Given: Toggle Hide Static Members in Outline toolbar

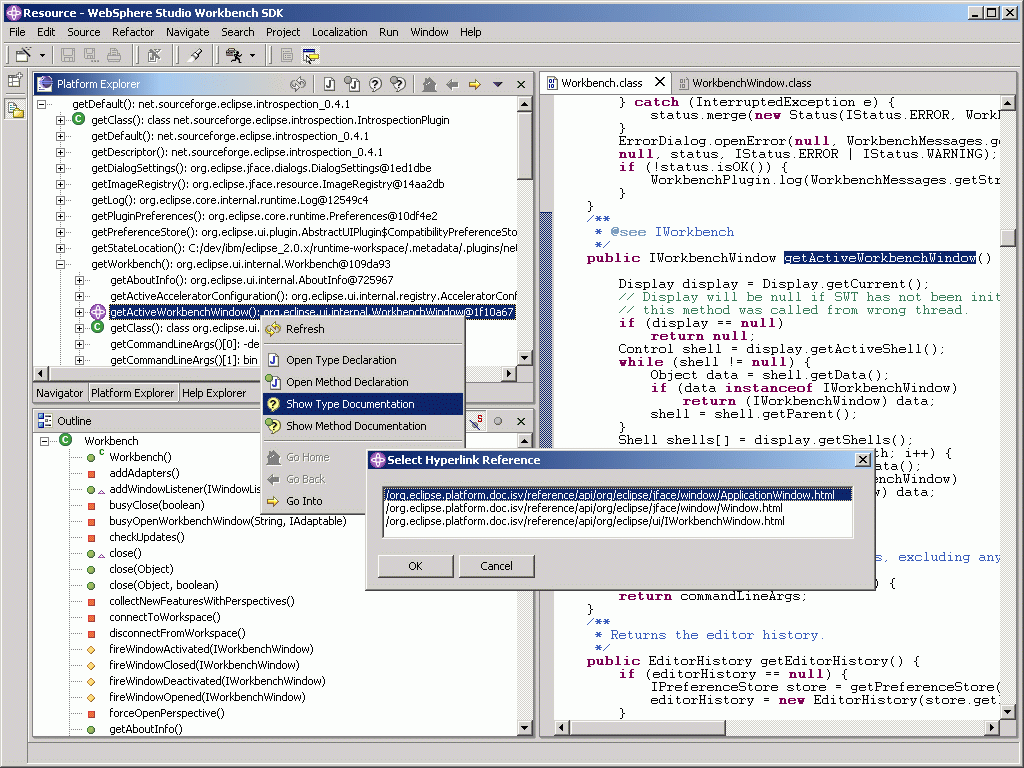Looking at the screenshot, I should tap(475, 421).
